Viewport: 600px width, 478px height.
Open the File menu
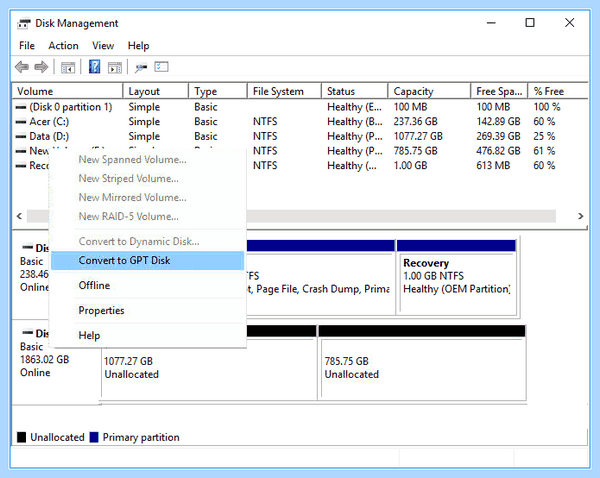click(27, 46)
